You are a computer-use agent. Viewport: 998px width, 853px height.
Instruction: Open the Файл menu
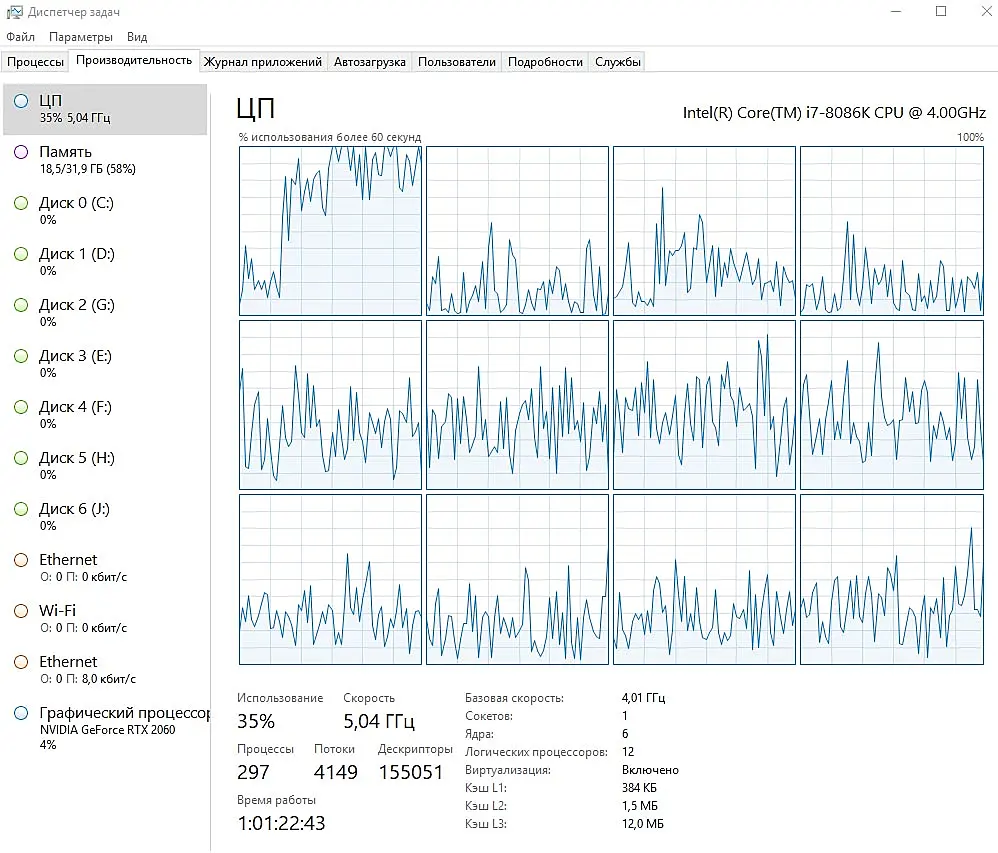point(20,37)
